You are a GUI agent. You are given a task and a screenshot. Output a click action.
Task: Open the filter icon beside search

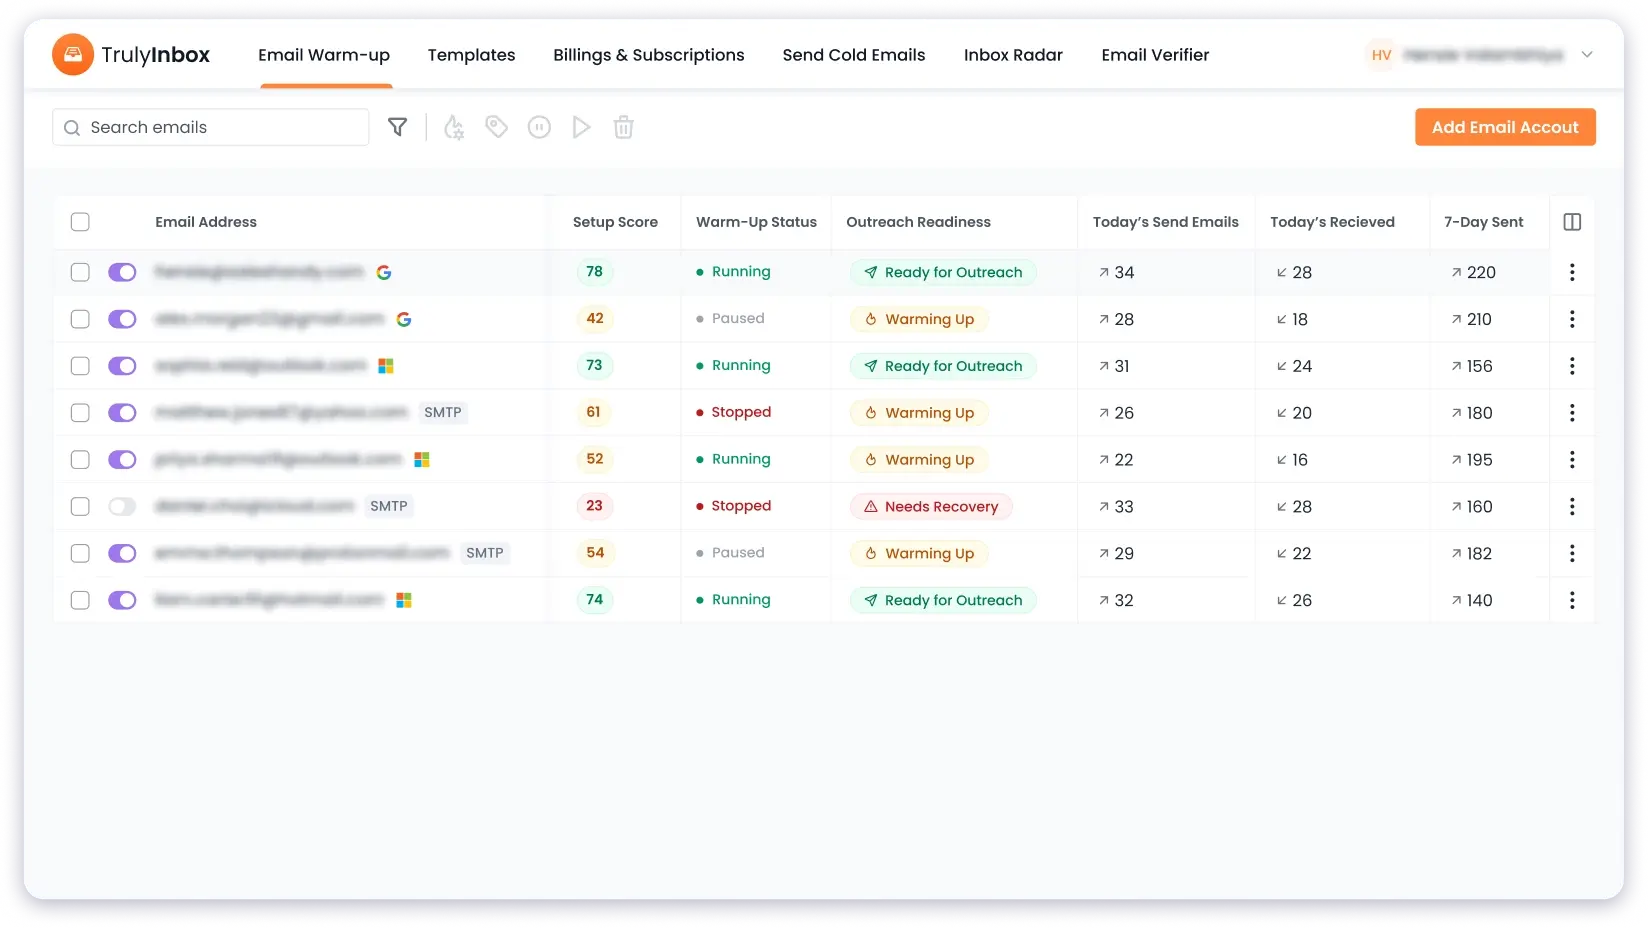pyautogui.click(x=397, y=127)
